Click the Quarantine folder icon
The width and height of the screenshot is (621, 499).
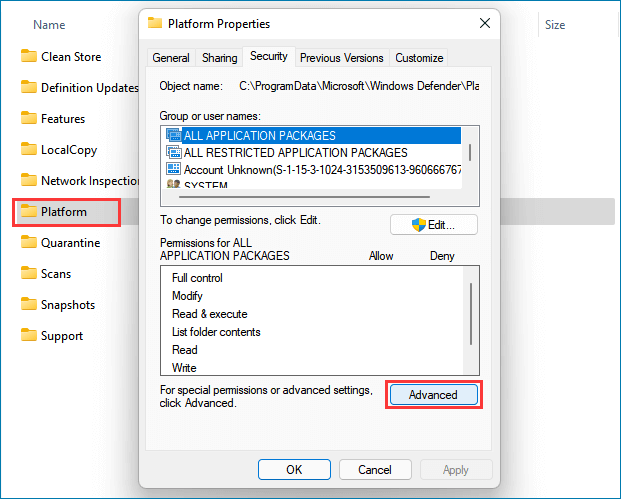[x=29, y=243]
